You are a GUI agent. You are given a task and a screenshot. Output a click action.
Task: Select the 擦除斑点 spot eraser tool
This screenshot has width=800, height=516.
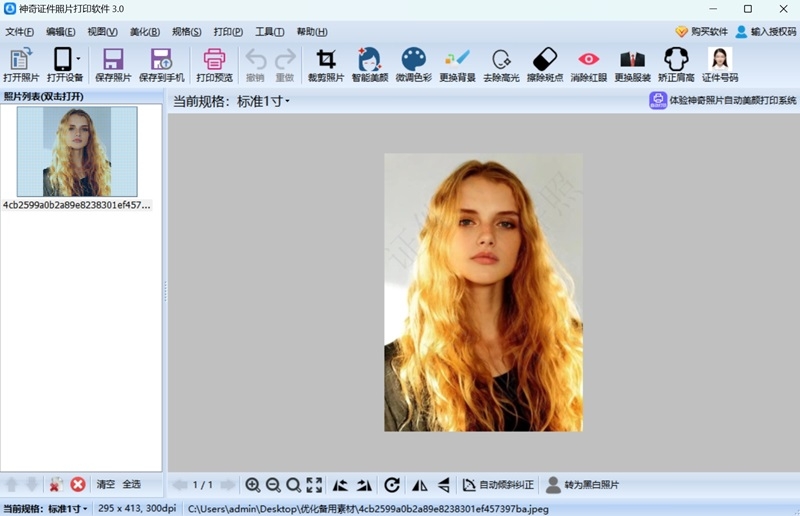tap(544, 60)
